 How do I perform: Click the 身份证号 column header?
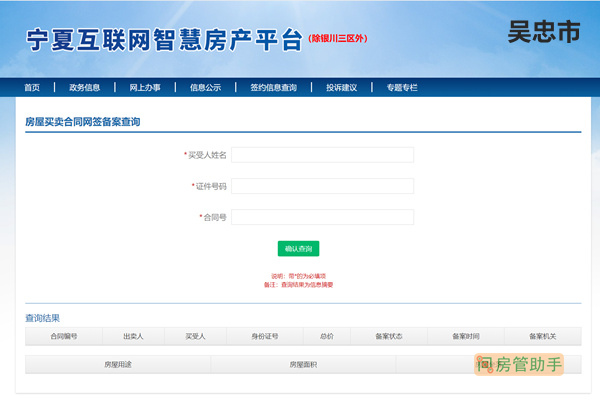coord(265,336)
